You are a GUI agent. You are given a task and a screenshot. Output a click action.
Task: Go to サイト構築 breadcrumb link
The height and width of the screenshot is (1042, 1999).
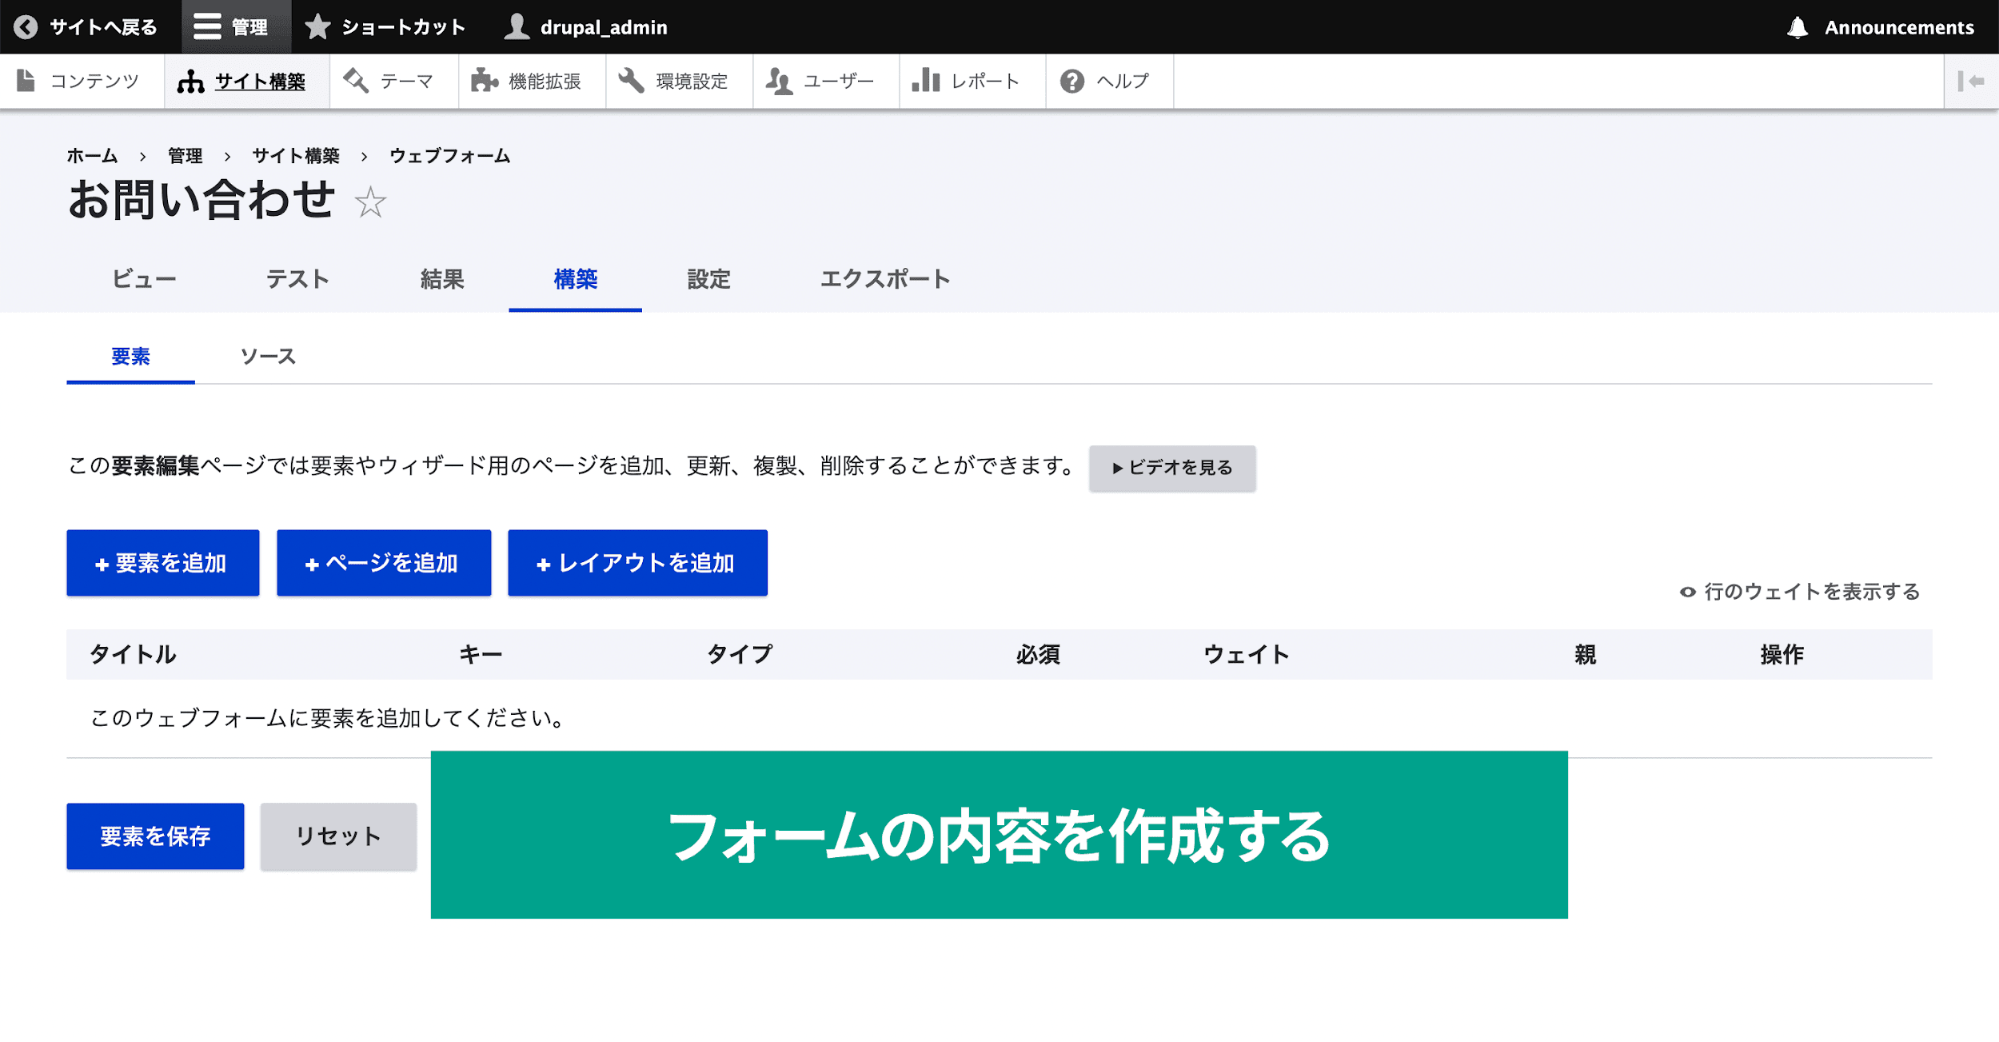pos(296,156)
